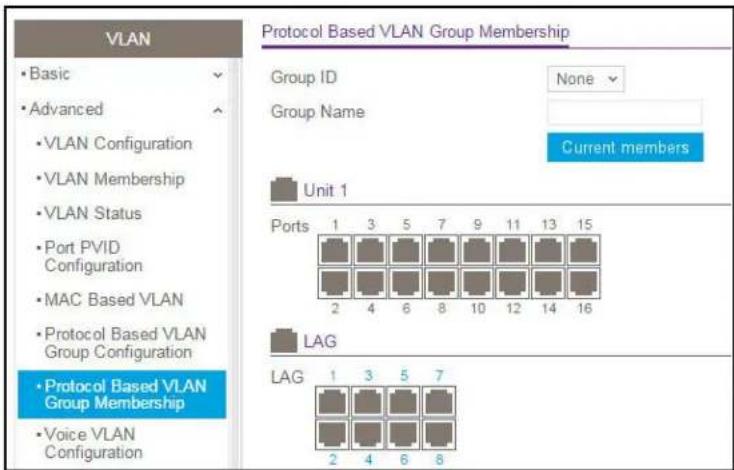Select port 6 in Unit 1
734x470 pixels.
pos(406,283)
